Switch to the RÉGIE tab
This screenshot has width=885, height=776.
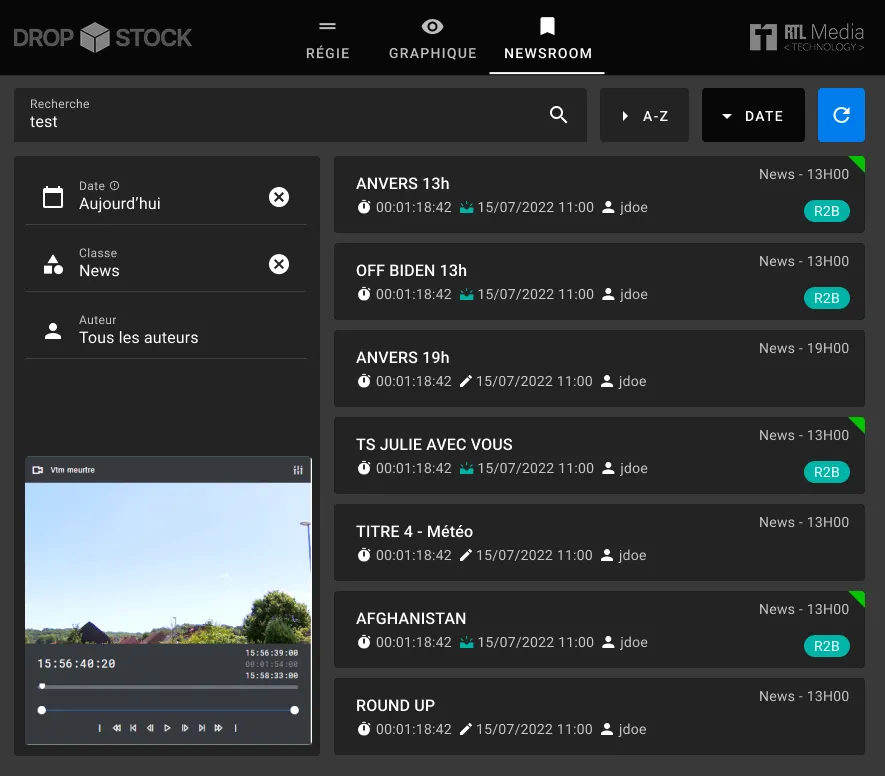point(327,39)
